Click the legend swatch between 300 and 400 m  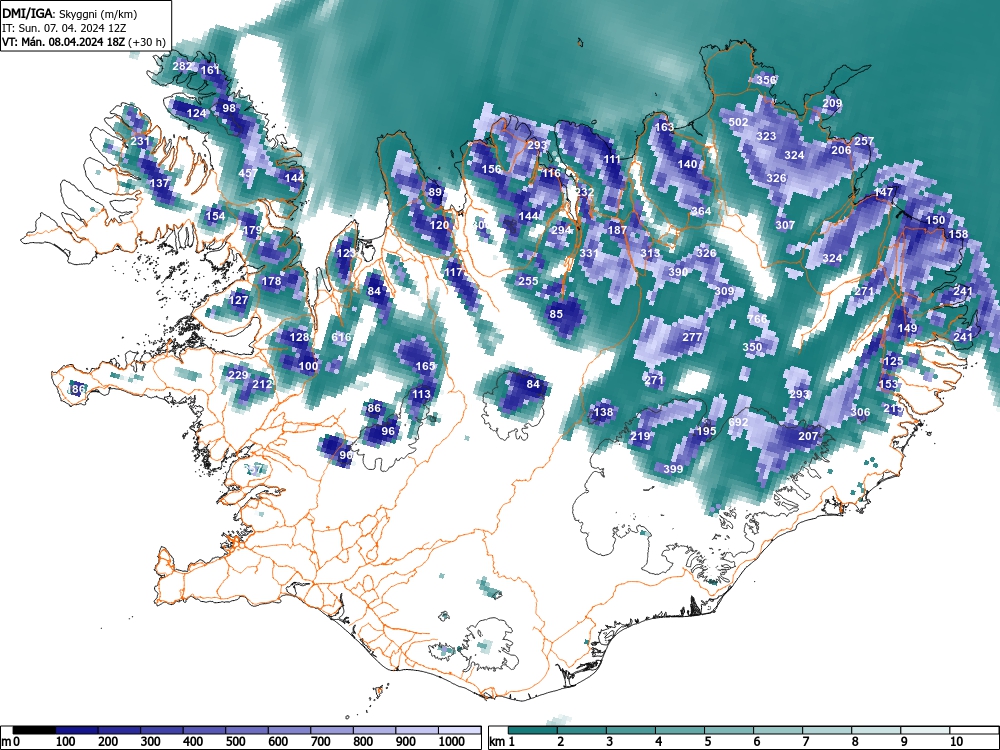(162, 730)
